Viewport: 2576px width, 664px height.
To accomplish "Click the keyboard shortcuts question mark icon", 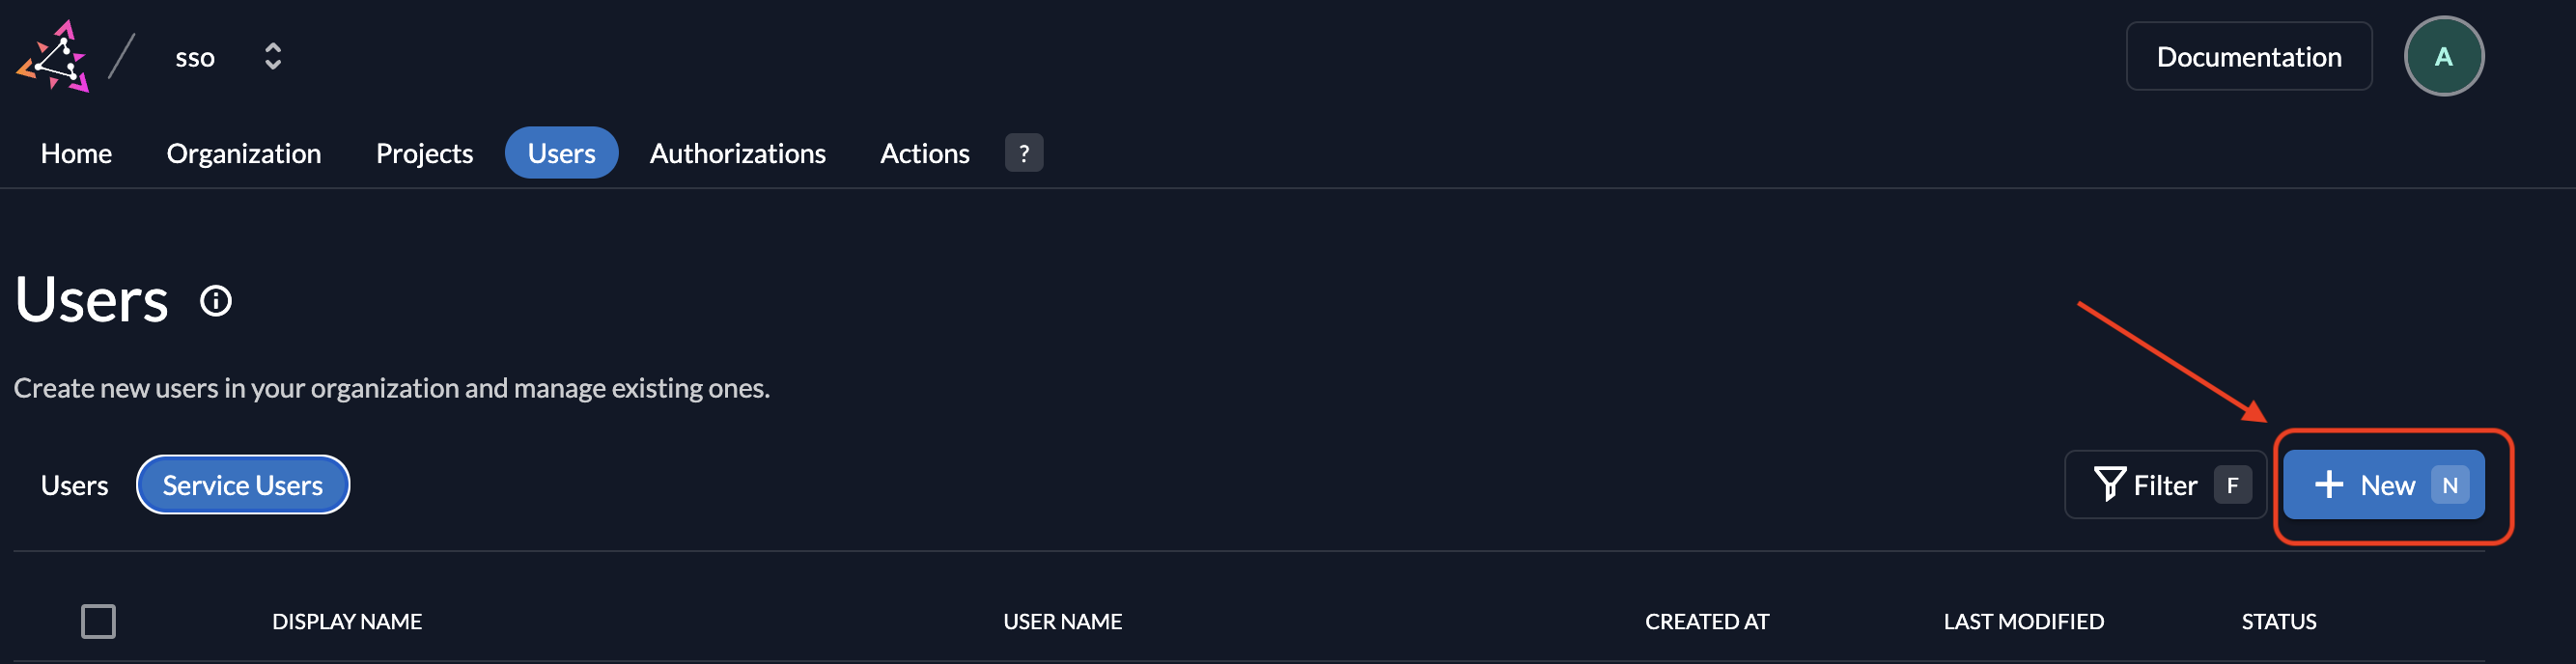I will point(1023,153).
